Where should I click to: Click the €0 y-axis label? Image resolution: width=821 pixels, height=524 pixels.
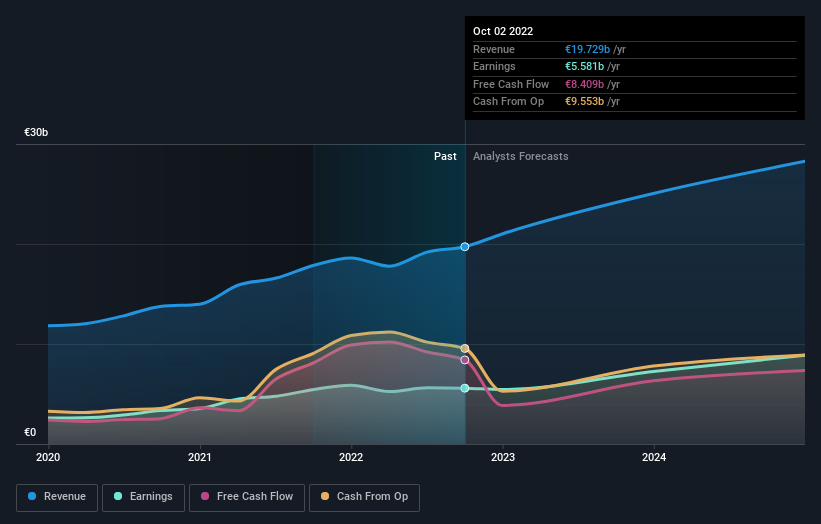coord(30,432)
